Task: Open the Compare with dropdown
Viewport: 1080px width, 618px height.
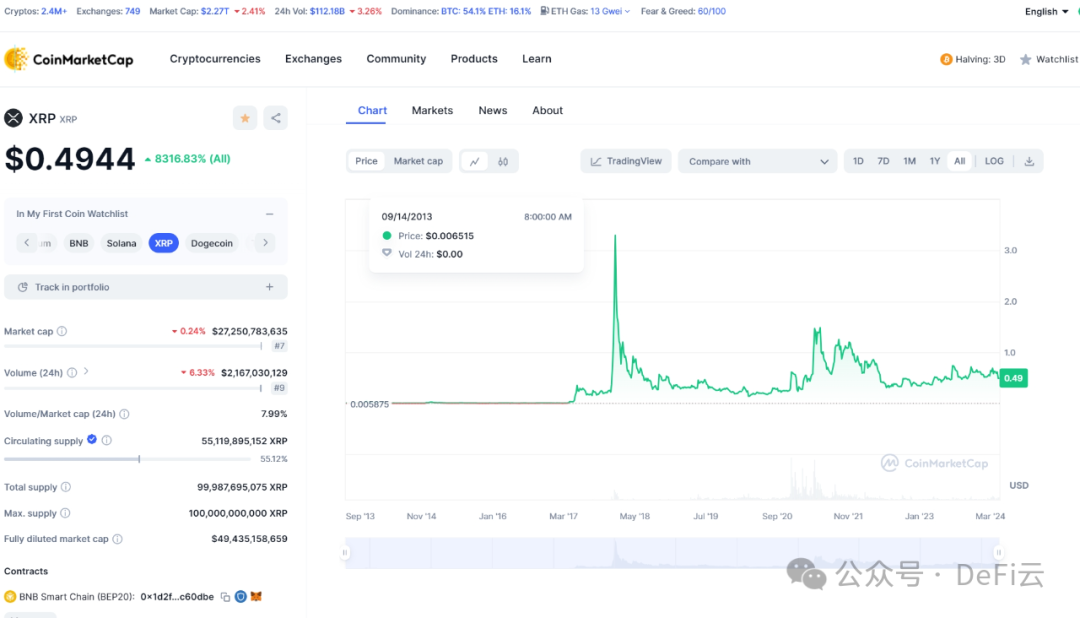Action: [x=758, y=161]
